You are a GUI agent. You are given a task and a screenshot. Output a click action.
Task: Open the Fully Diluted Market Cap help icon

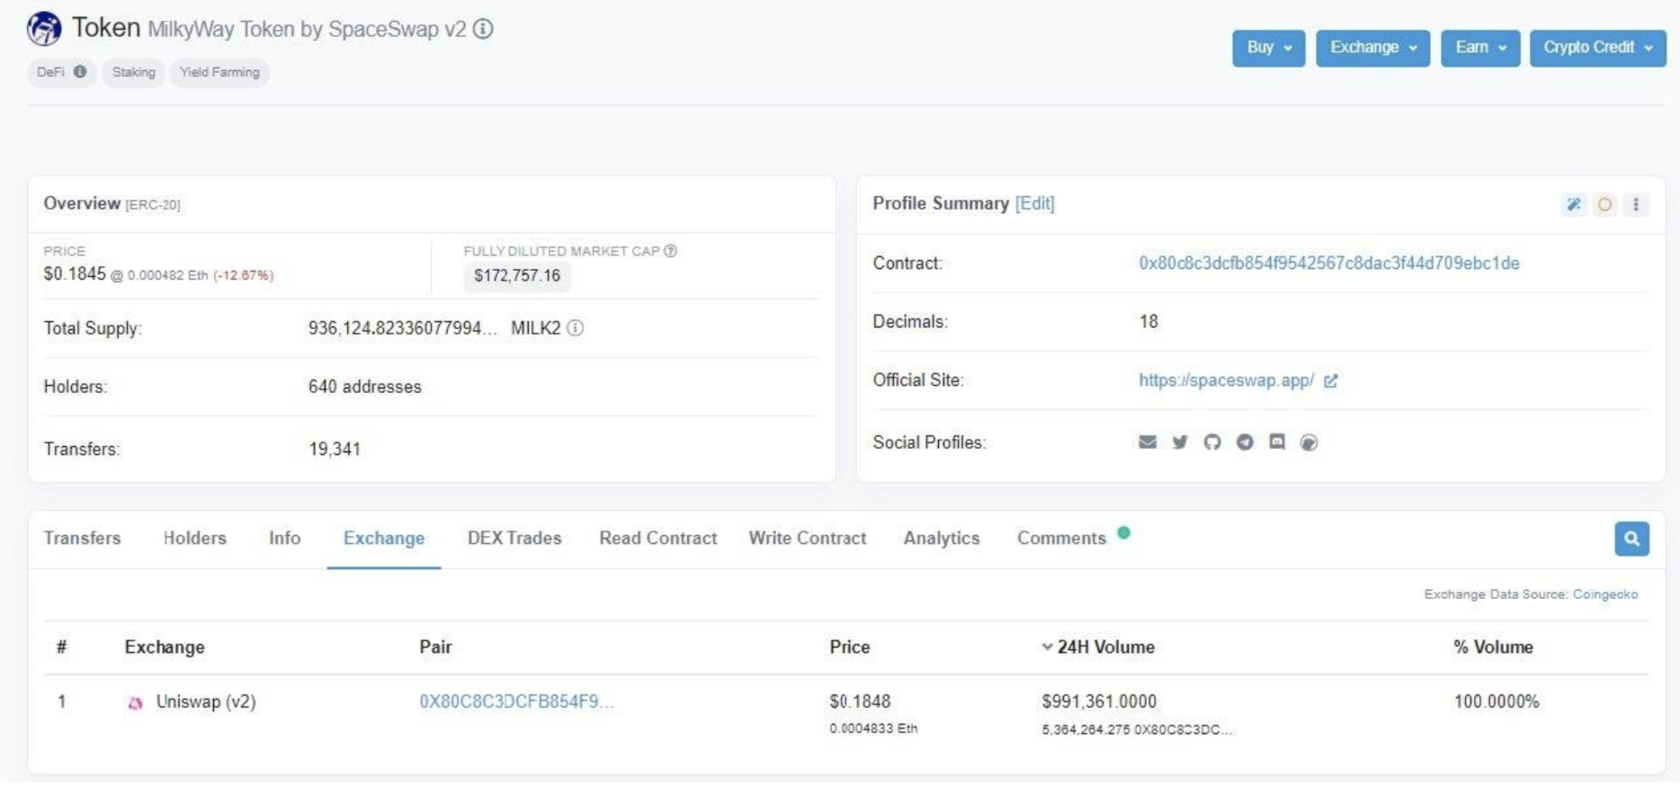coord(670,251)
